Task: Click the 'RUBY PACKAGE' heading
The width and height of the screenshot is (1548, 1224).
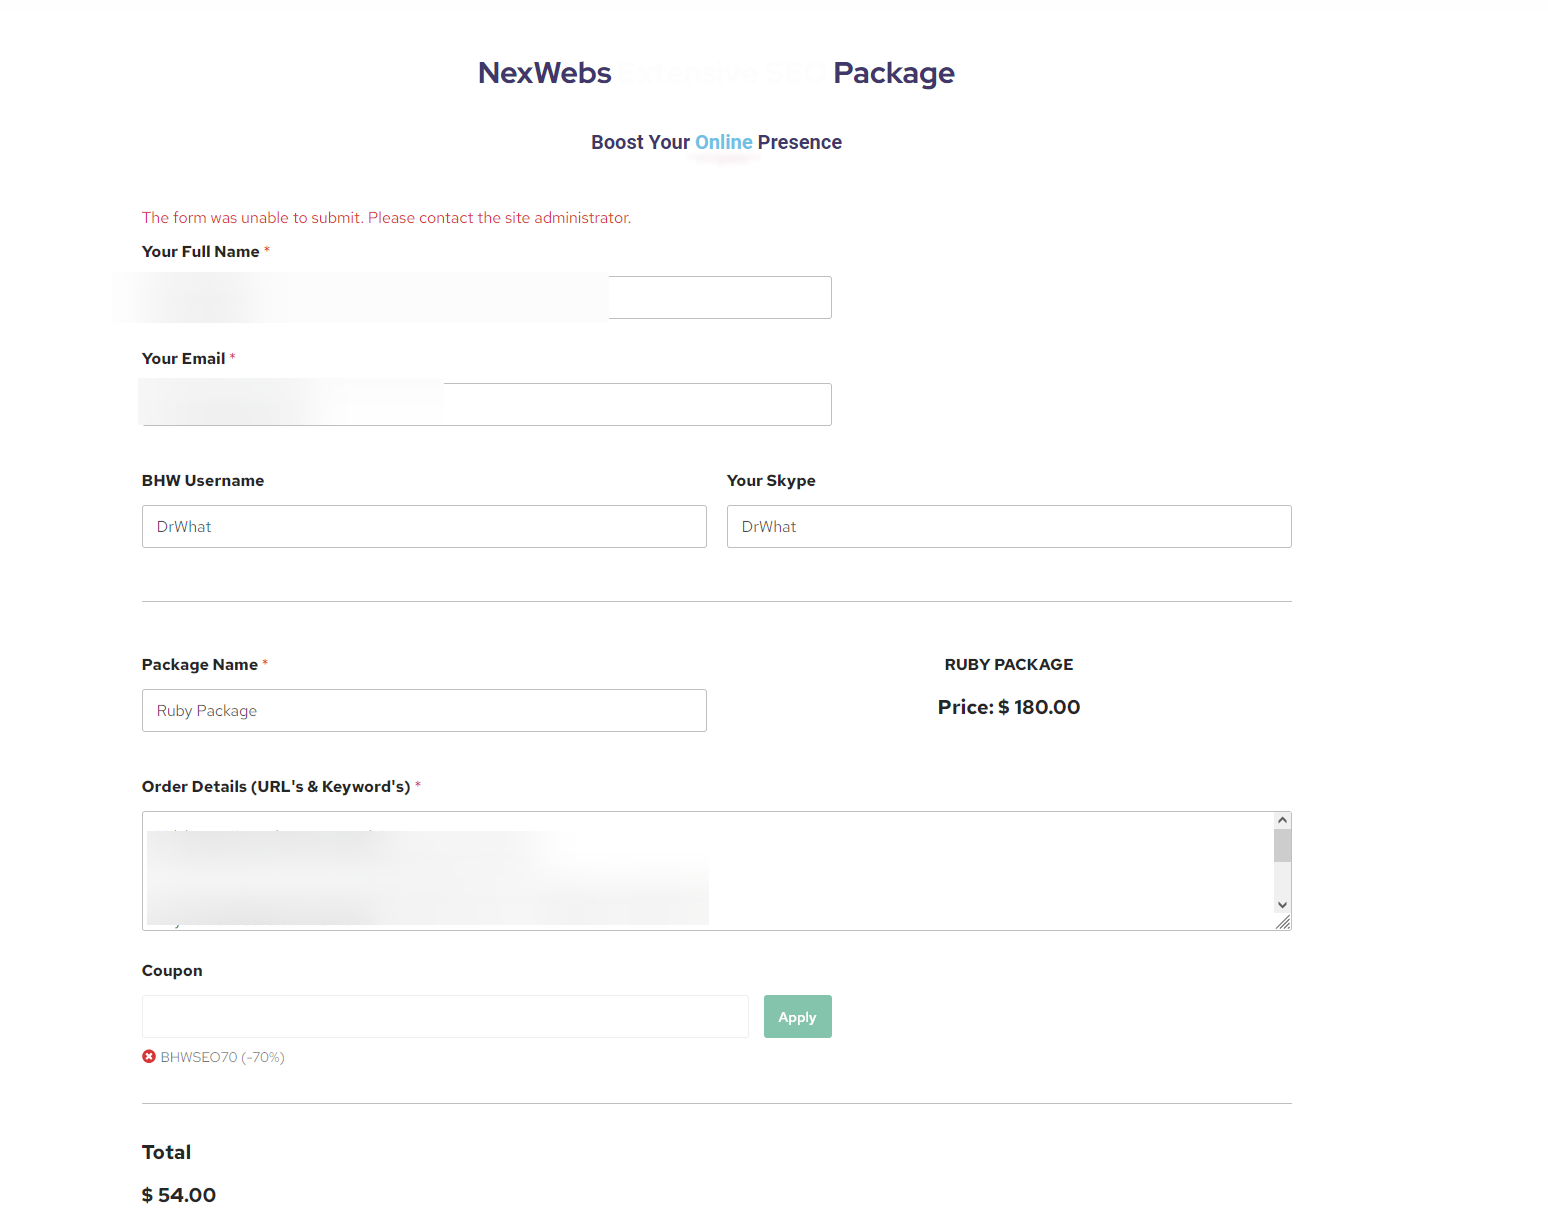Action: pos(1009,665)
